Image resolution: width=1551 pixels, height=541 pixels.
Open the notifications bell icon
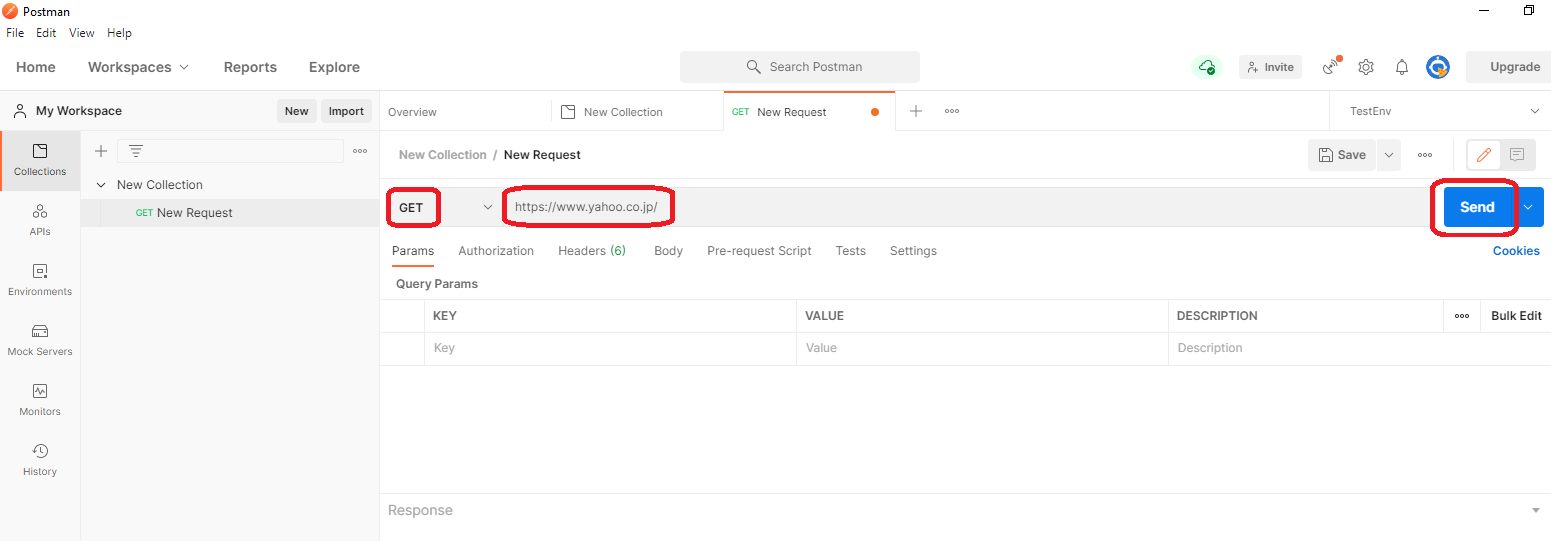tap(1402, 67)
